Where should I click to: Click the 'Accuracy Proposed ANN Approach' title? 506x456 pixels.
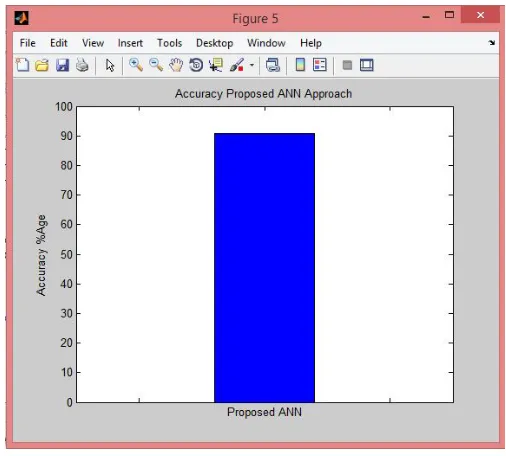[263, 94]
